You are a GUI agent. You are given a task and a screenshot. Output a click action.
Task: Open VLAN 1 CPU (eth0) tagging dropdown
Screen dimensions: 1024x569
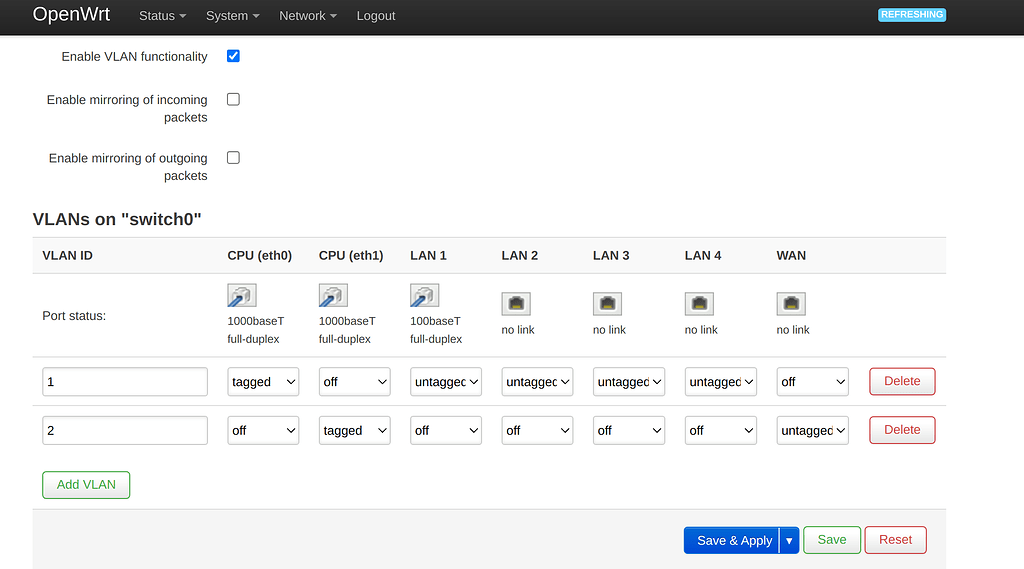pyautogui.click(x=263, y=382)
